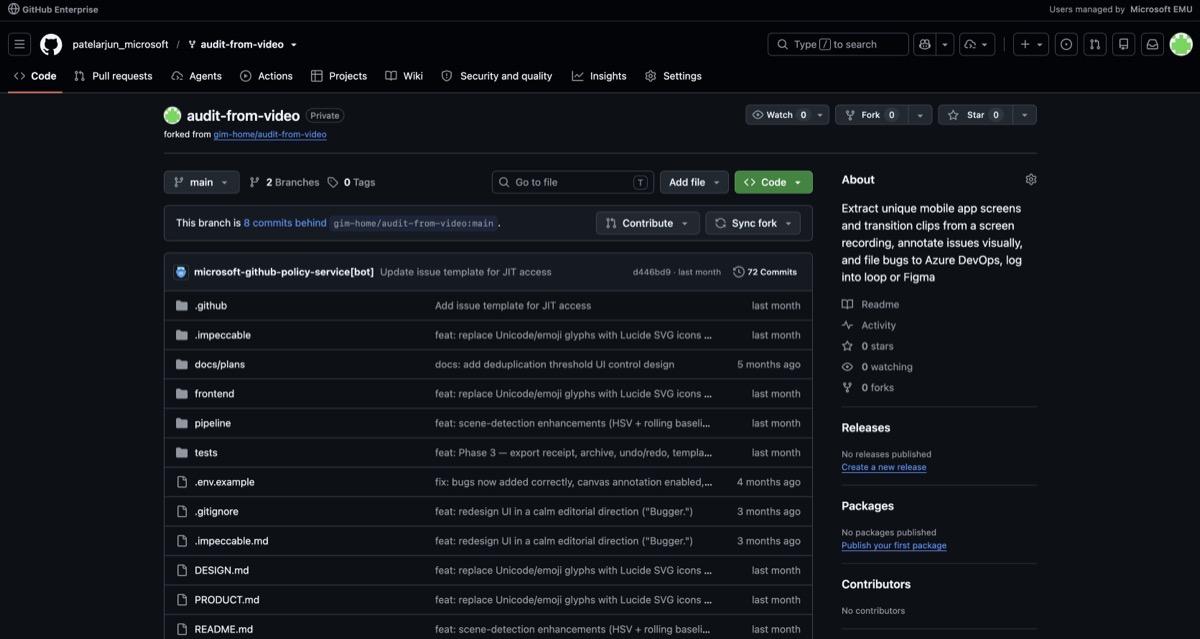
Task: Open the hamburger navigation menu
Action: click(20, 44)
